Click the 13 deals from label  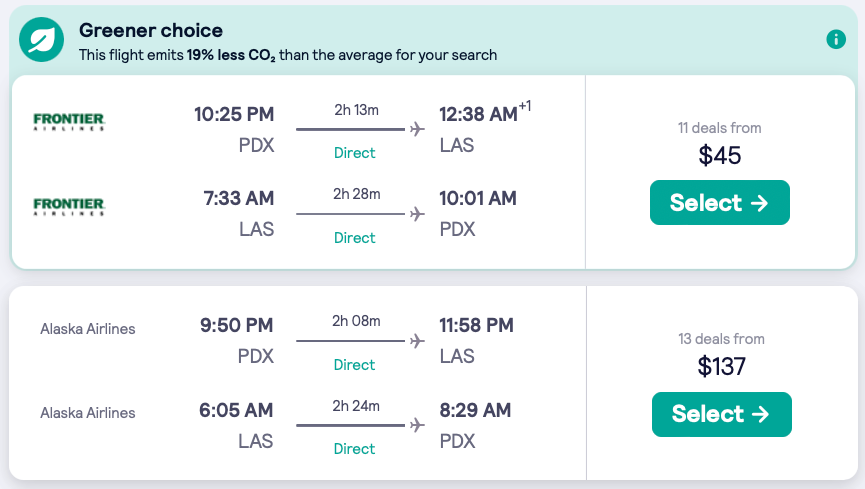tap(721, 339)
